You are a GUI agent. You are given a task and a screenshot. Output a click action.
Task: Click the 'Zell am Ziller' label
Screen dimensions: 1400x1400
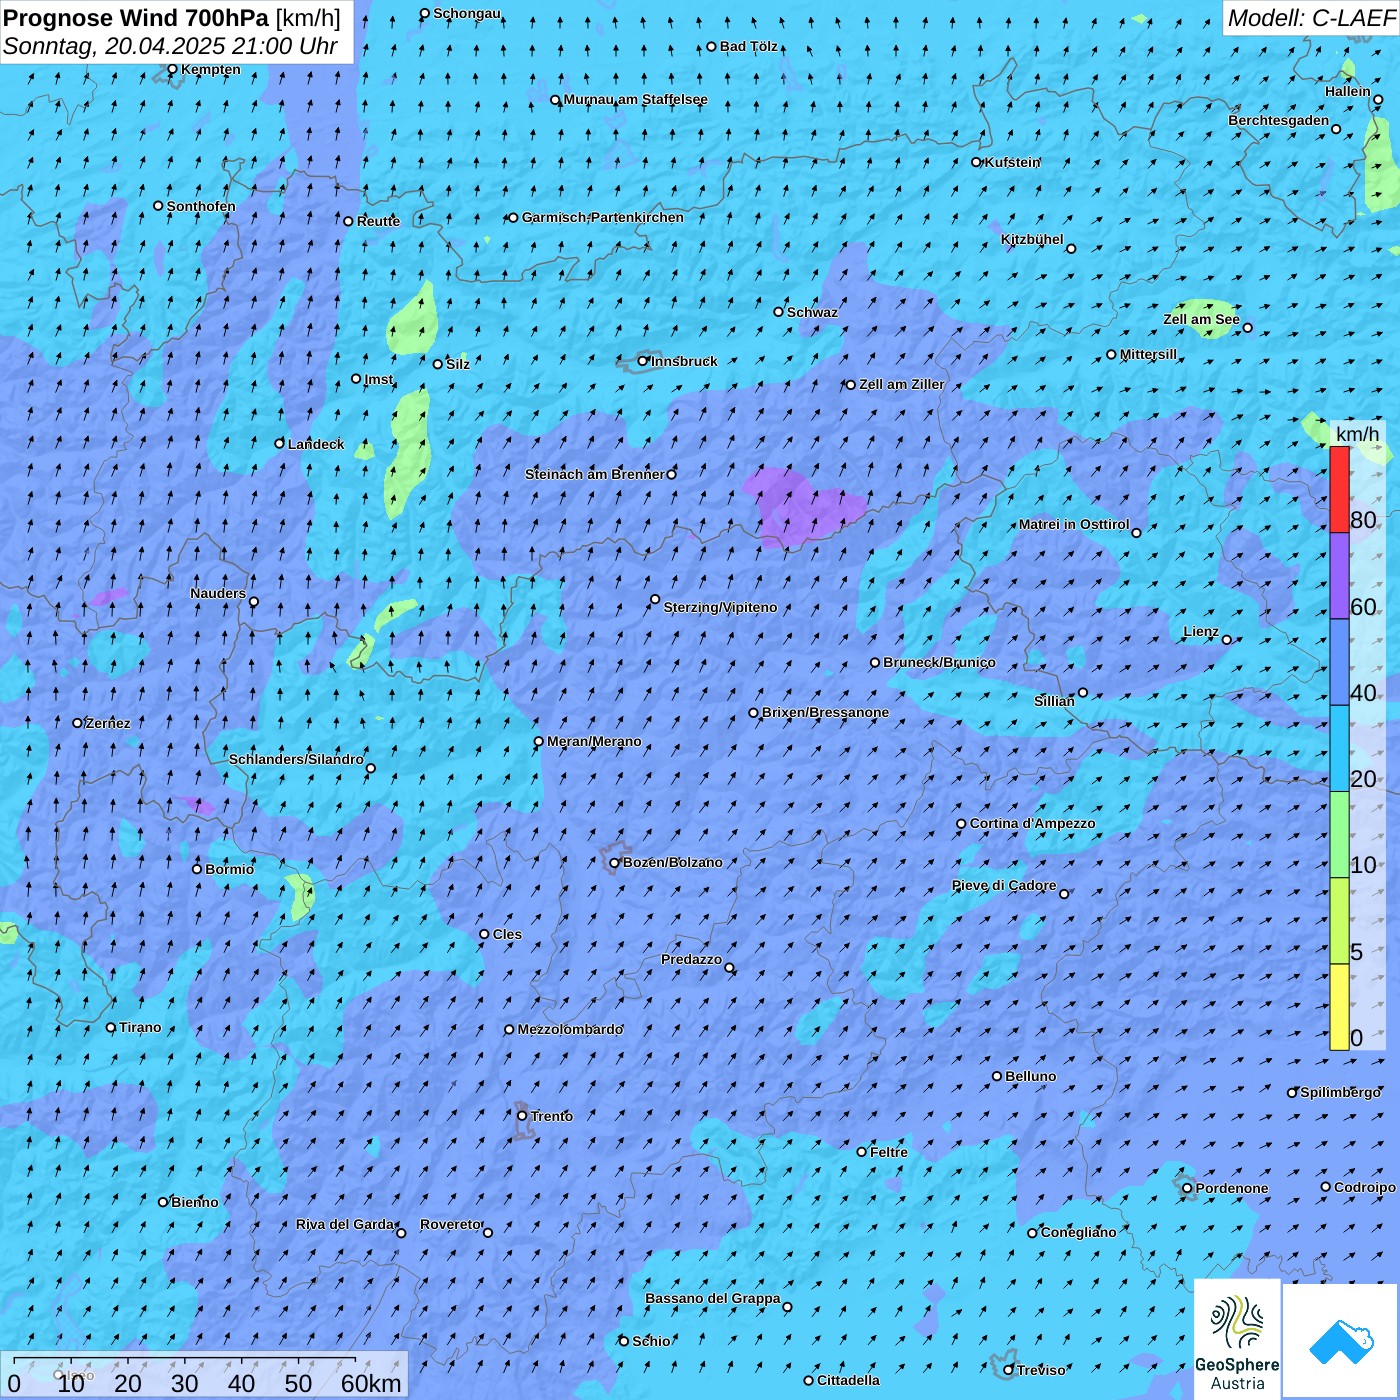[x=901, y=384]
